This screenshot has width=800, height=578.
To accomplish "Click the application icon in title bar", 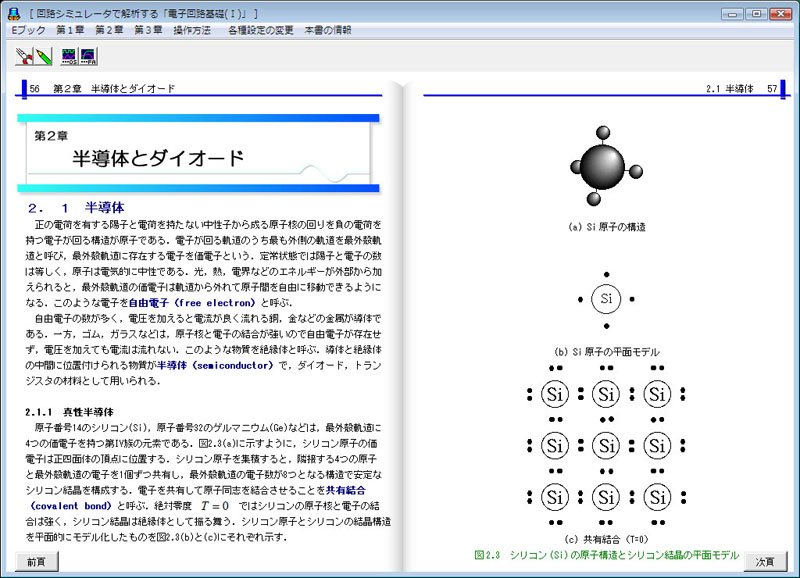I will (x=14, y=13).
